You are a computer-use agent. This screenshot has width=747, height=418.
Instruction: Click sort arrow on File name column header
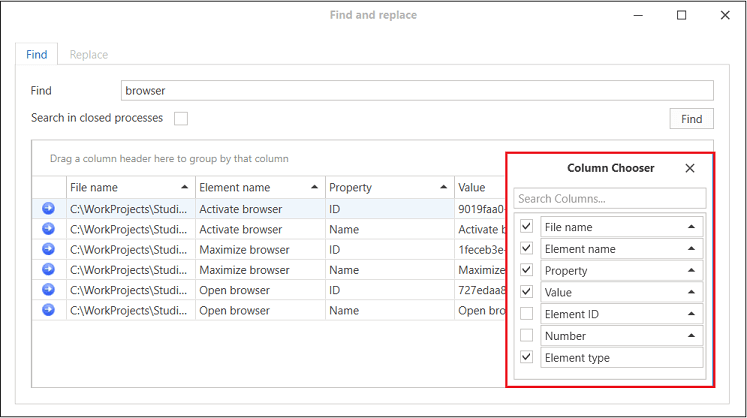click(x=185, y=187)
